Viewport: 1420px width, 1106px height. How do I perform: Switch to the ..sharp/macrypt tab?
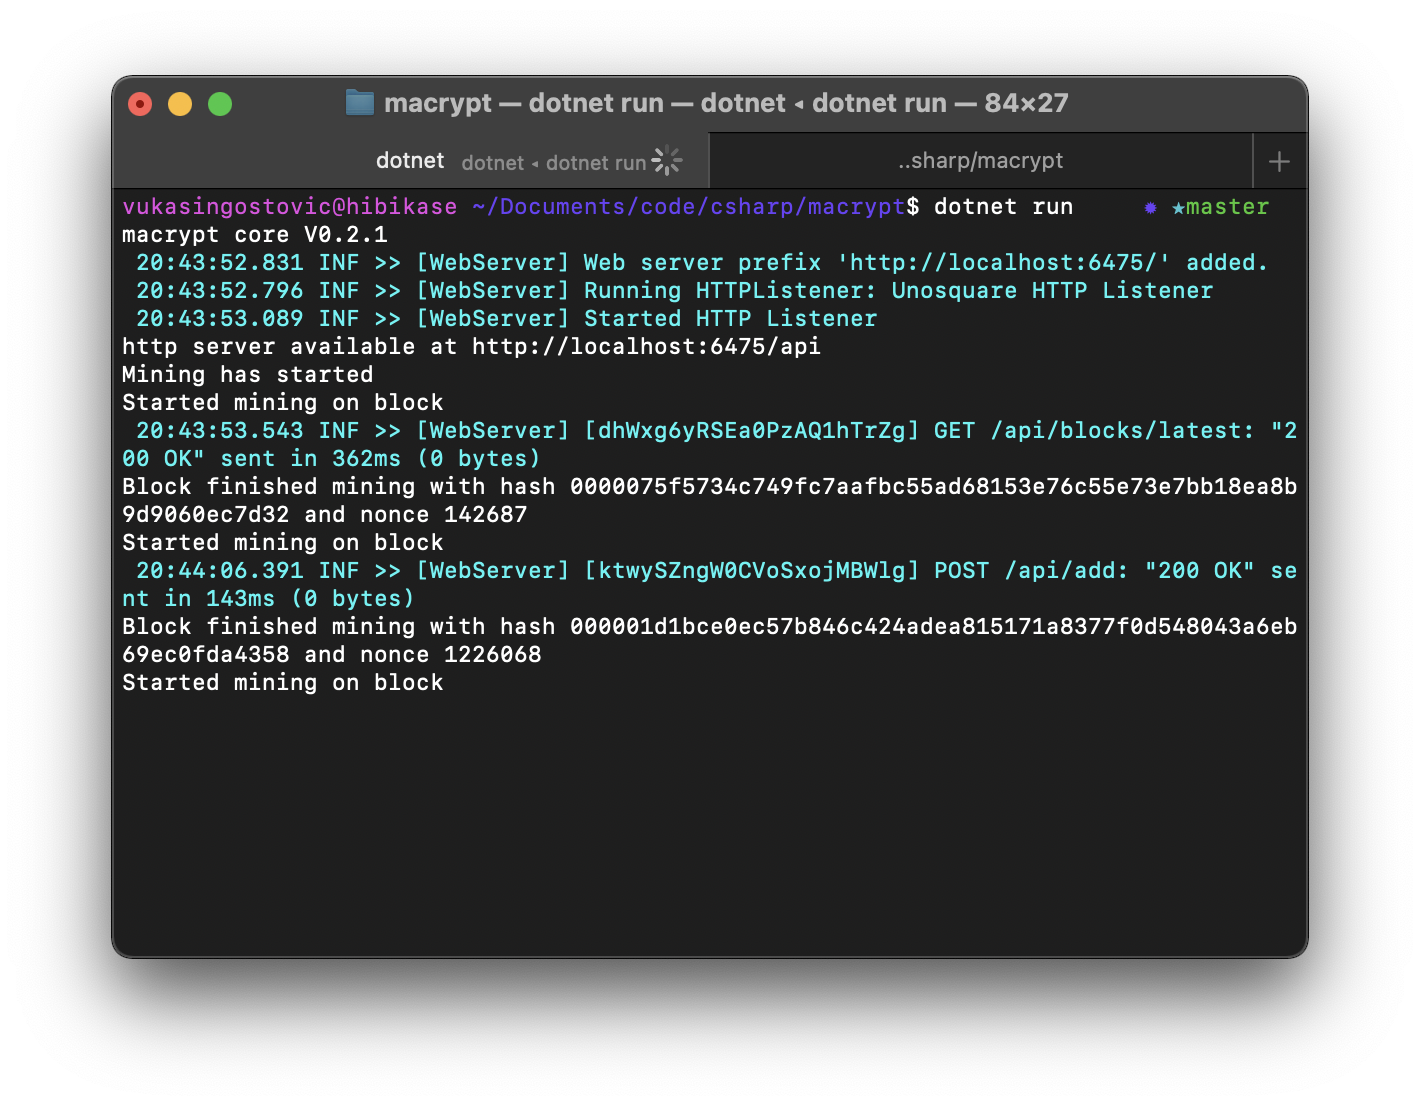click(x=980, y=161)
